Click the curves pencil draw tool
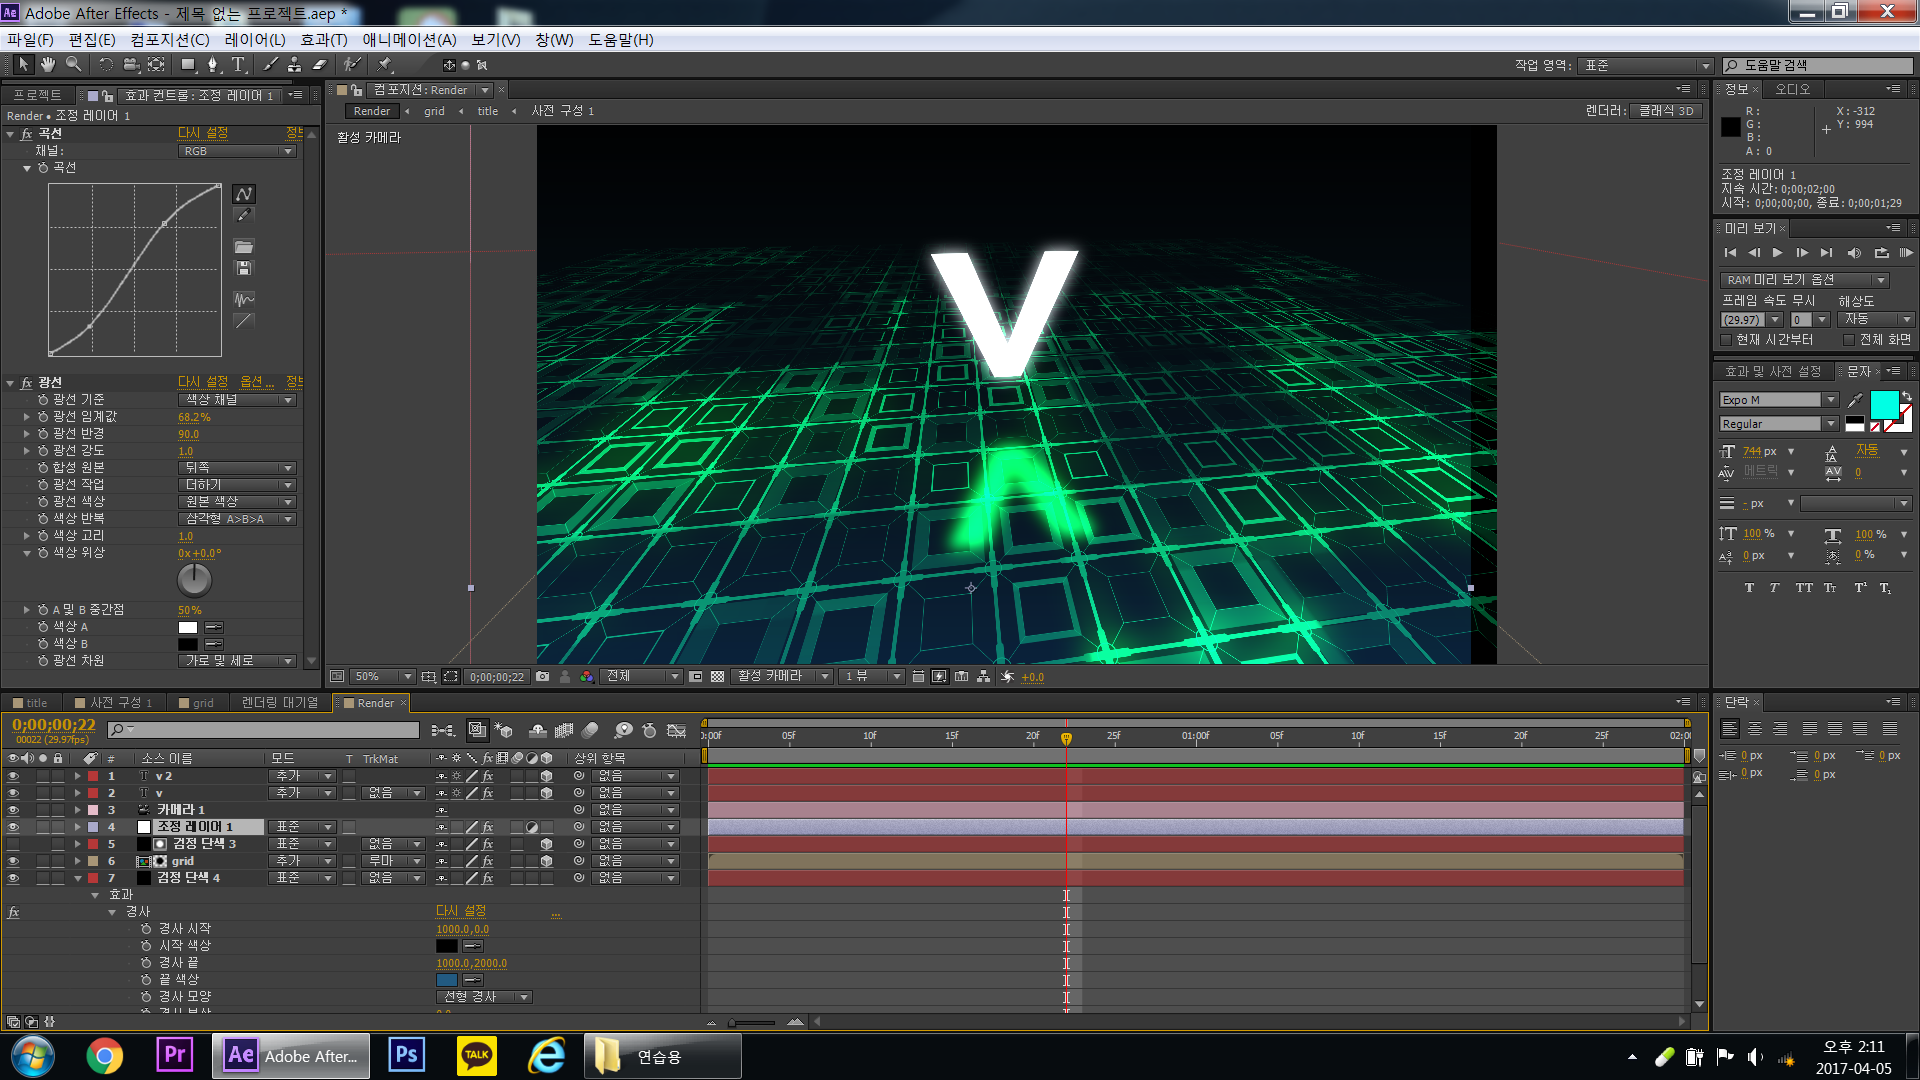Viewport: 1920px width, 1080px height. pos(244,215)
